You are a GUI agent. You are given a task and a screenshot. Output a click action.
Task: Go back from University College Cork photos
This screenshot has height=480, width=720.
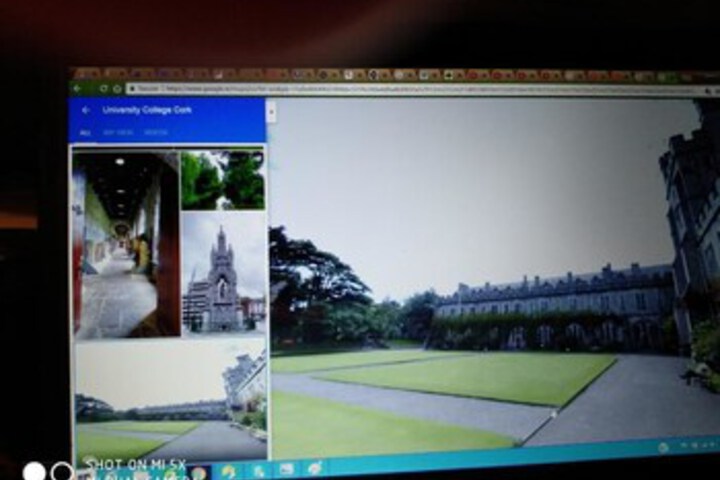85,110
